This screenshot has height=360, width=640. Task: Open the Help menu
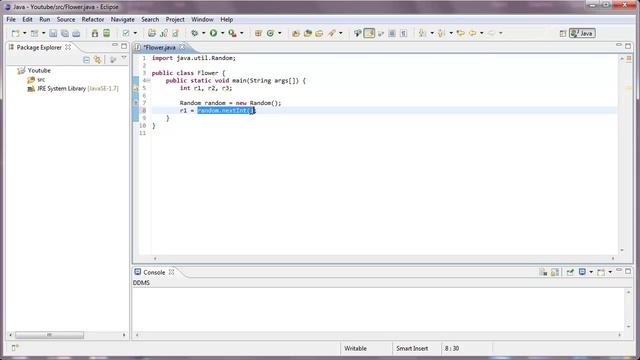coord(227,19)
